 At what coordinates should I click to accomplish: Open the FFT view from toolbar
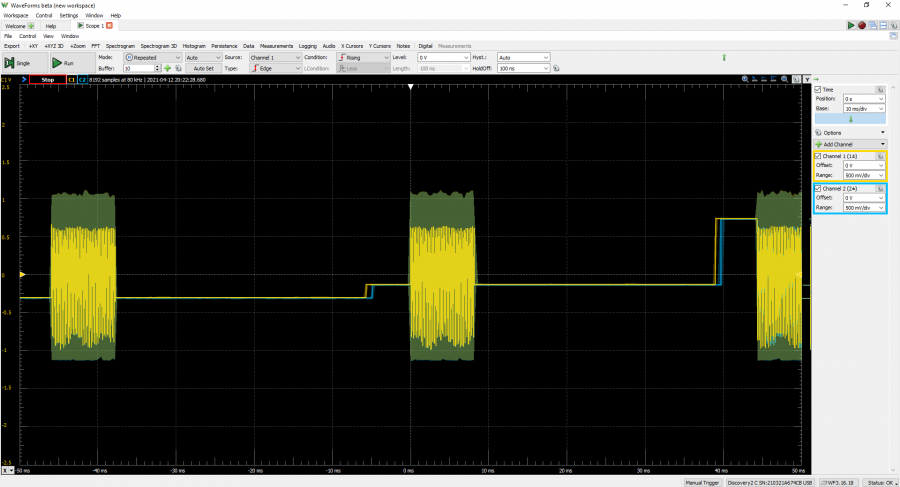tap(96, 45)
